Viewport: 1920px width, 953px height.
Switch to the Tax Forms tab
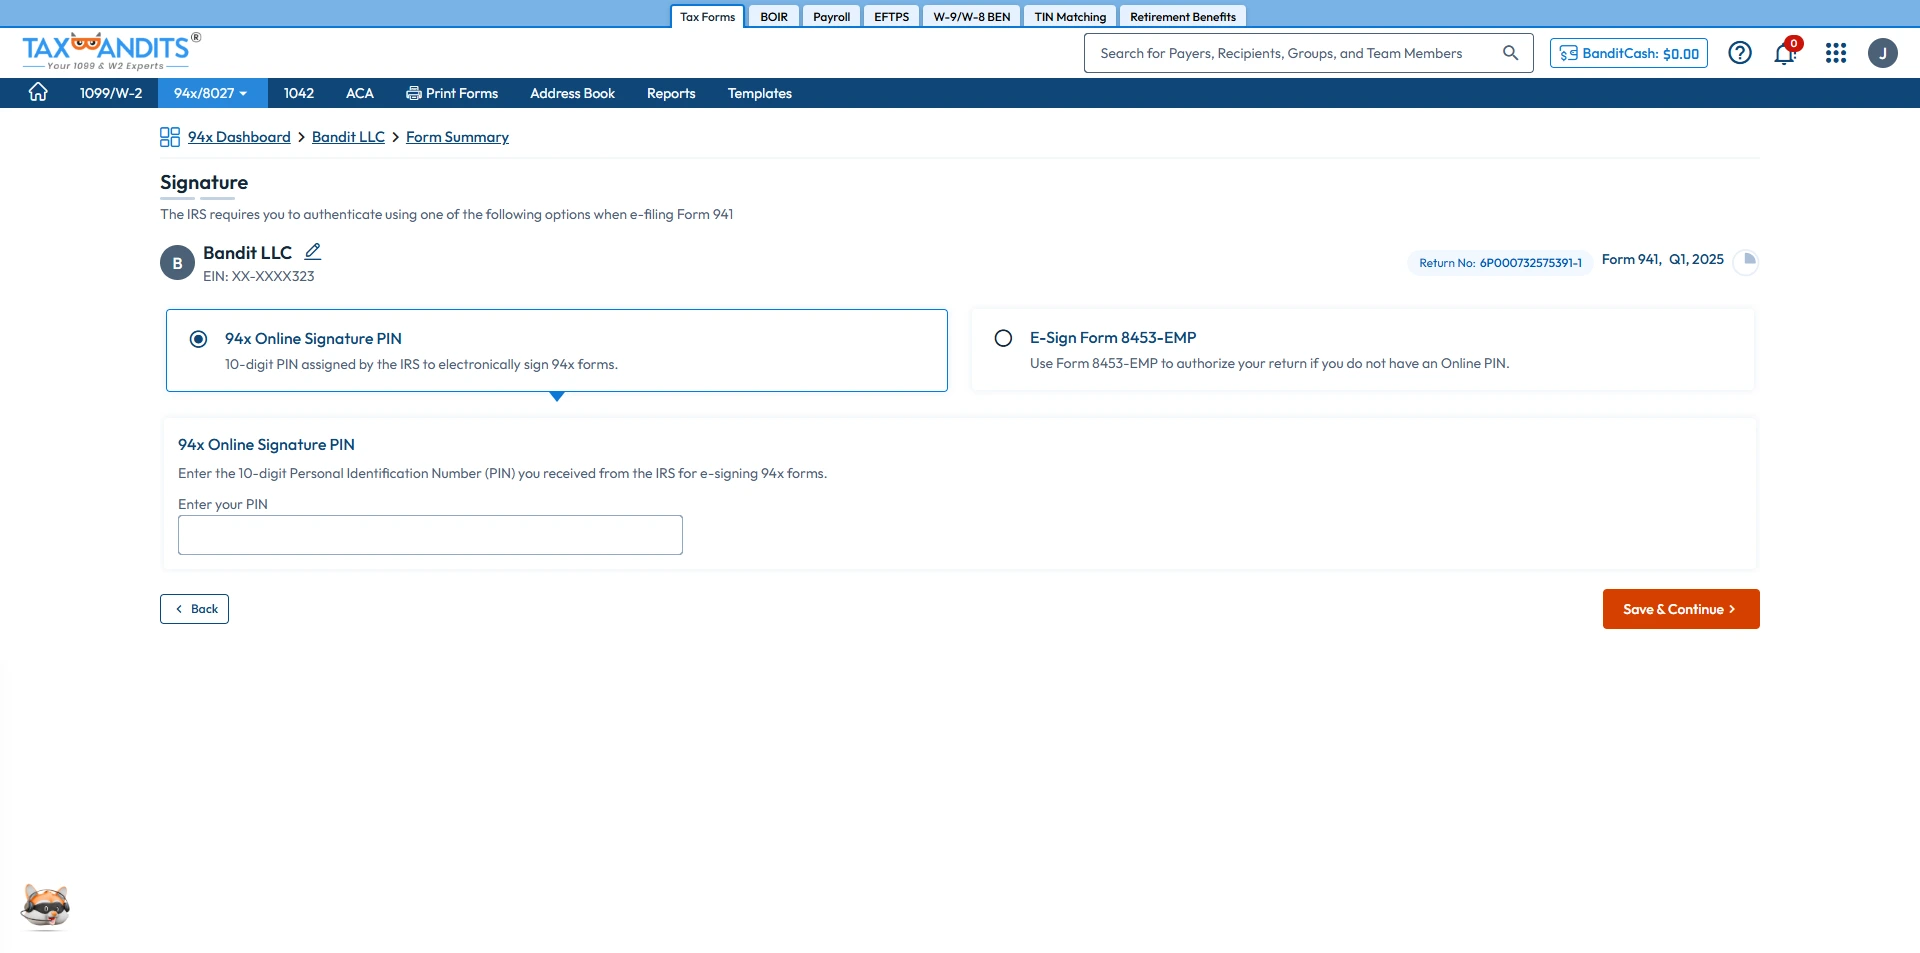click(x=708, y=17)
